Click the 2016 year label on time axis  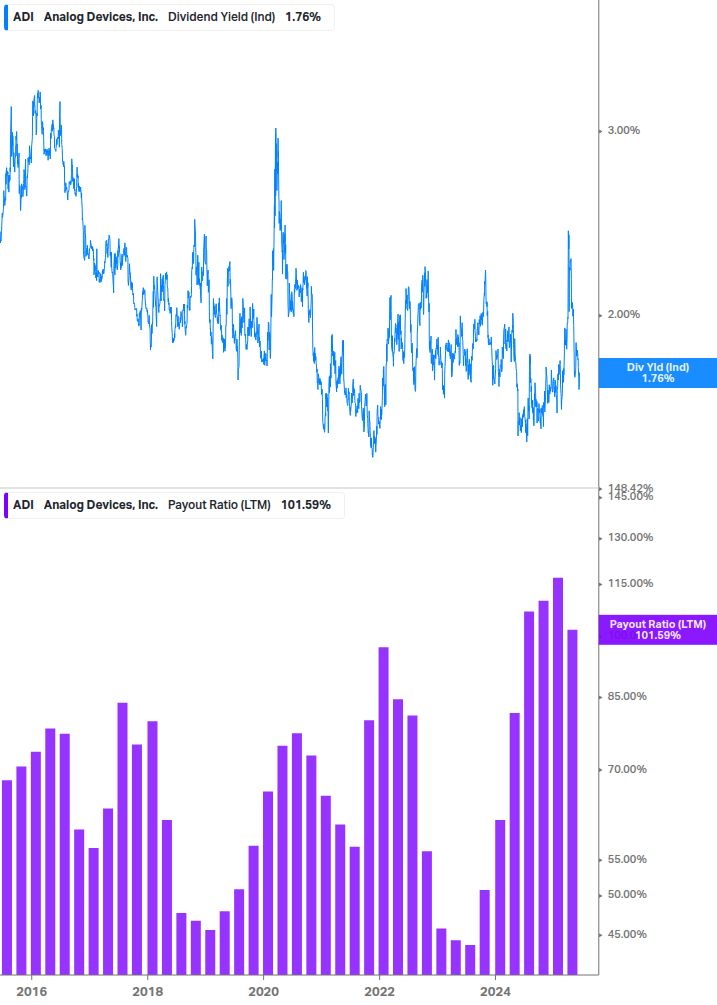[31, 992]
